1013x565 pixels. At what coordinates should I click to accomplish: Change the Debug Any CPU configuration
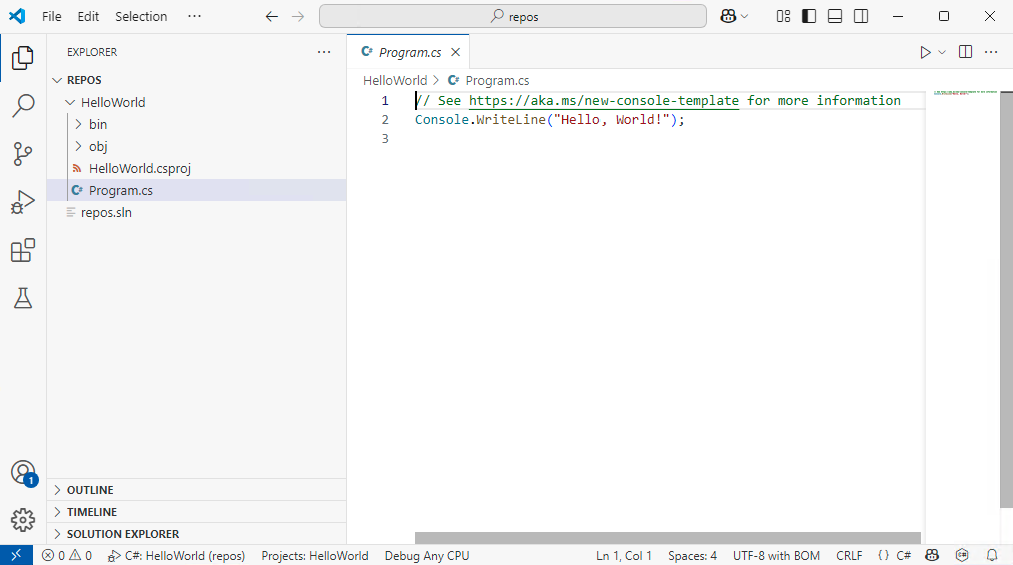click(x=426, y=555)
